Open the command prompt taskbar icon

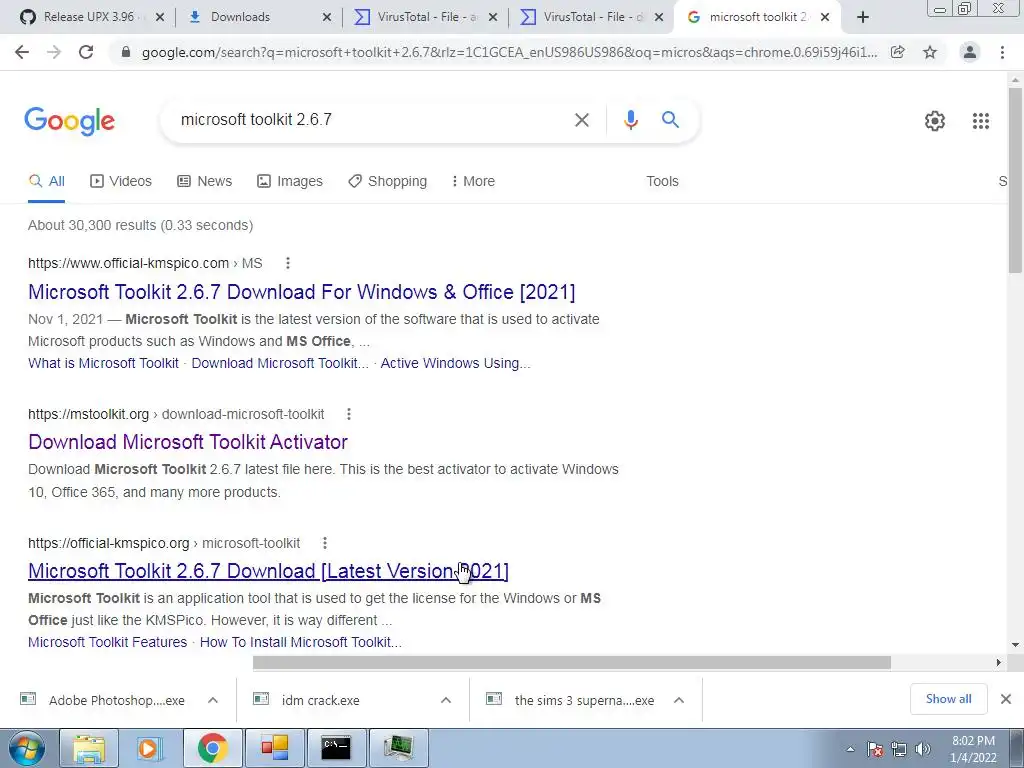coord(336,748)
